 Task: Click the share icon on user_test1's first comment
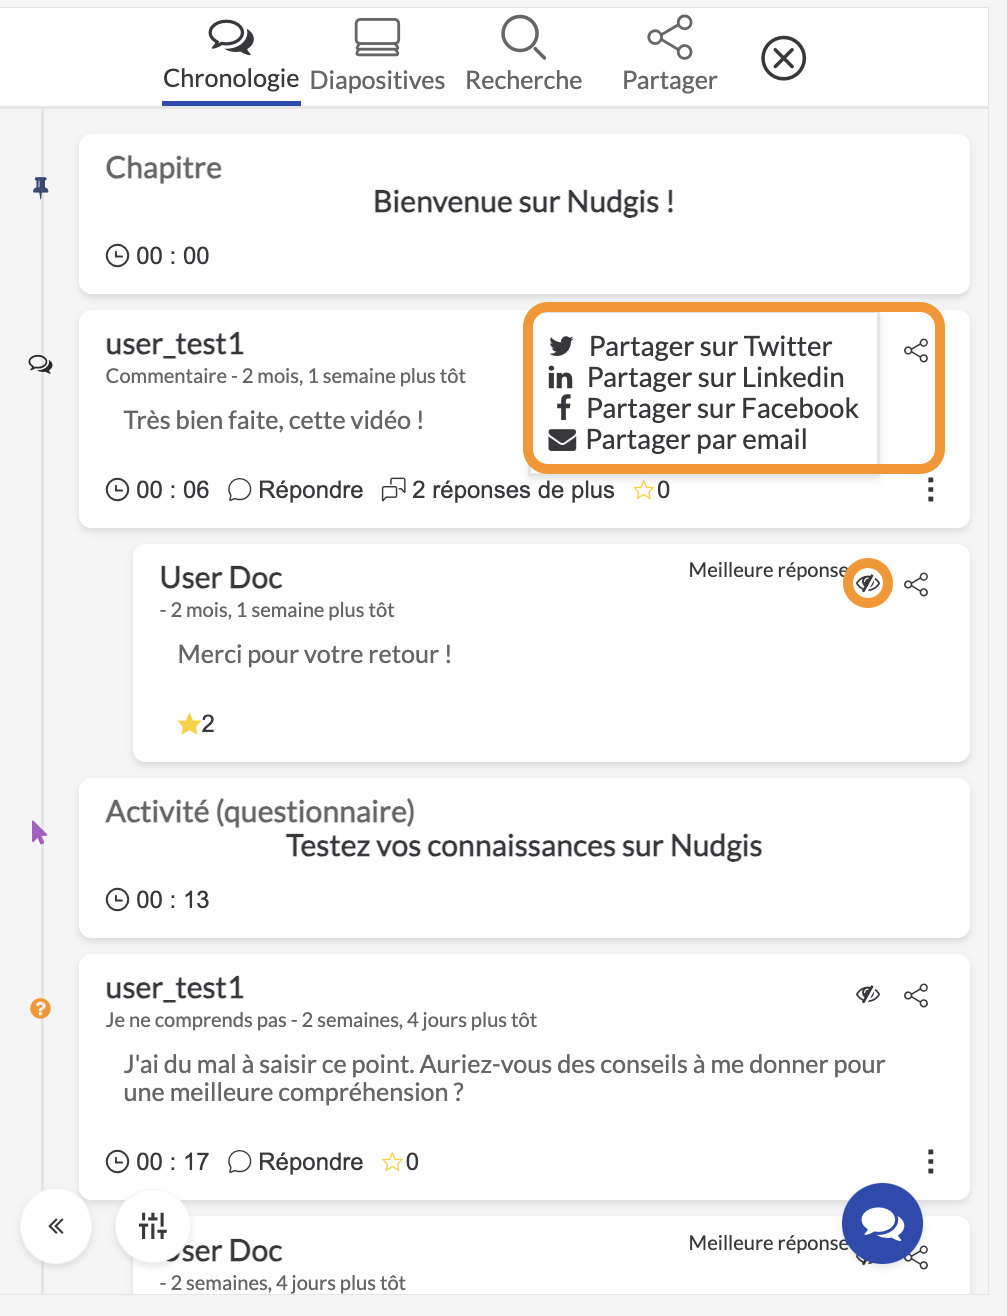tap(916, 351)
